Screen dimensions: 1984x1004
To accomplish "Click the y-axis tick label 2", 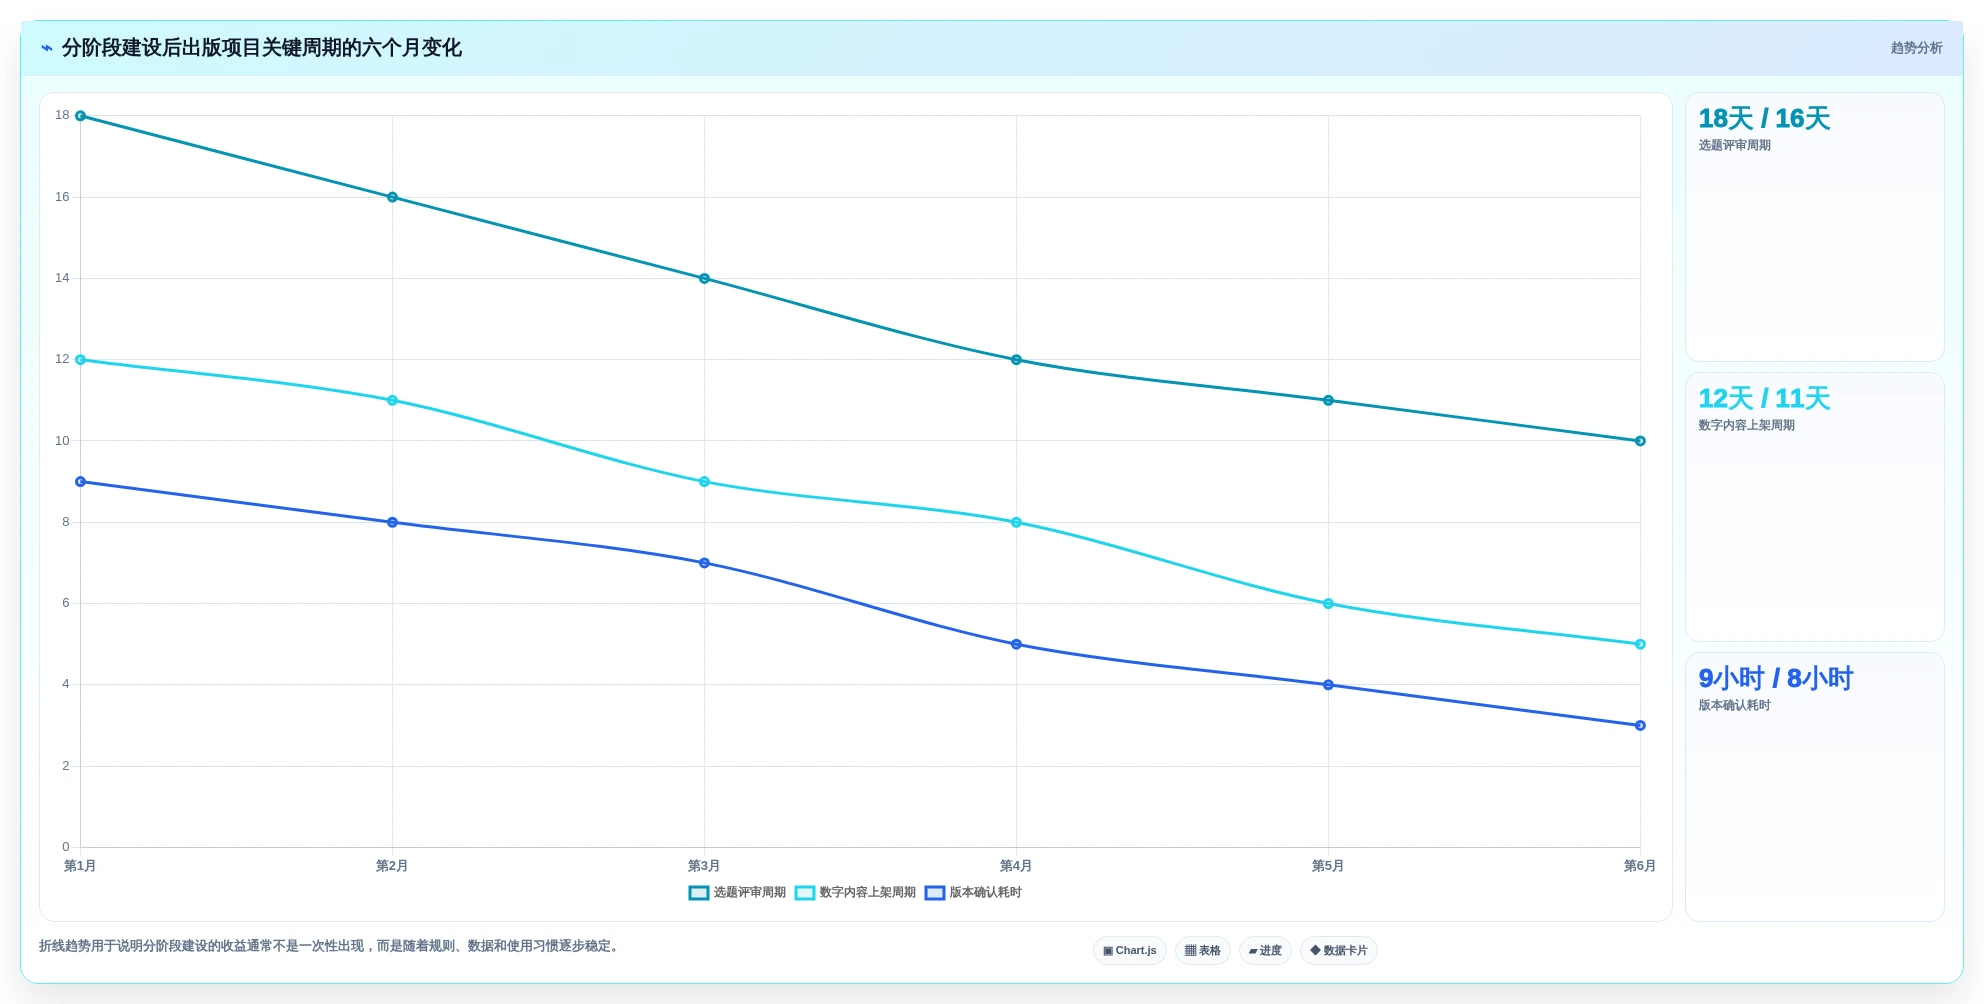I will pos(66,766).
